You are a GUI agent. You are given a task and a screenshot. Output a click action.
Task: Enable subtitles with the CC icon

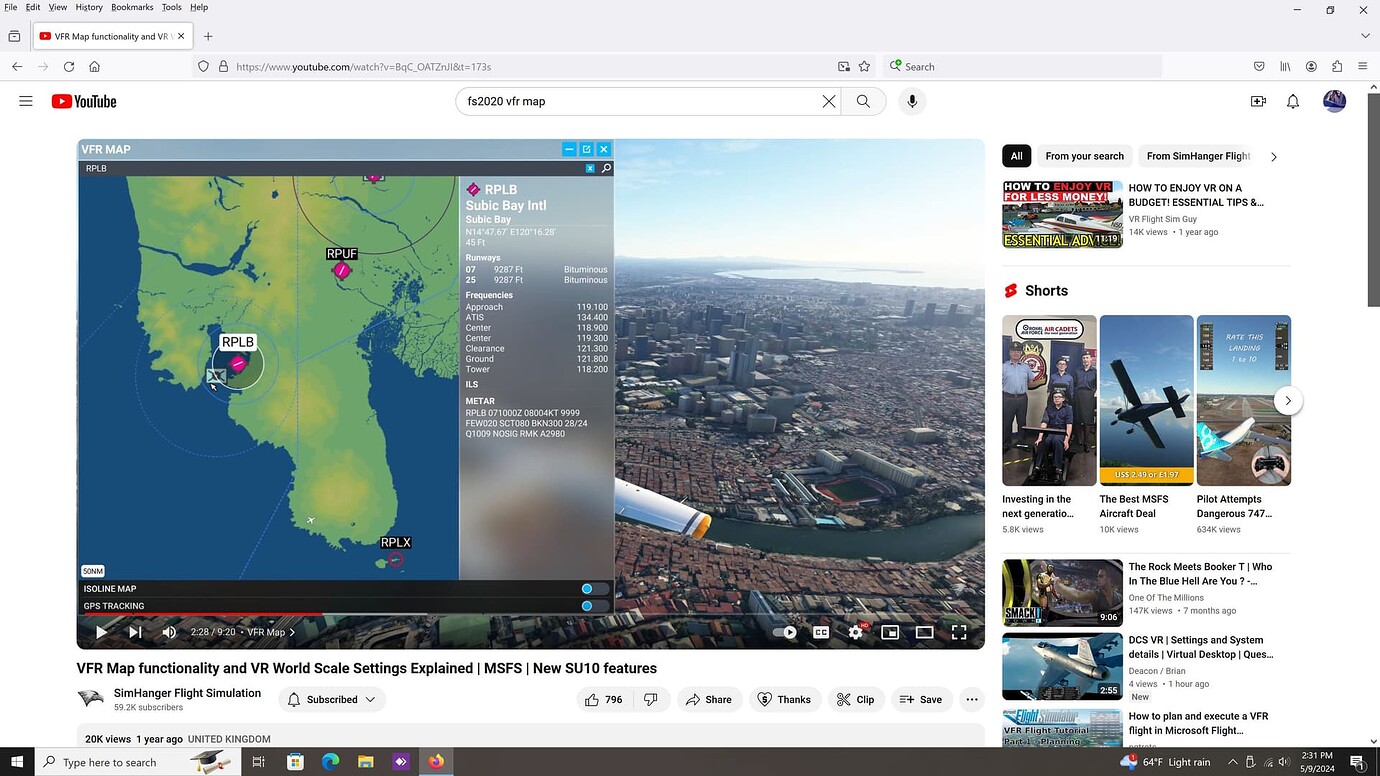point(821,632)
